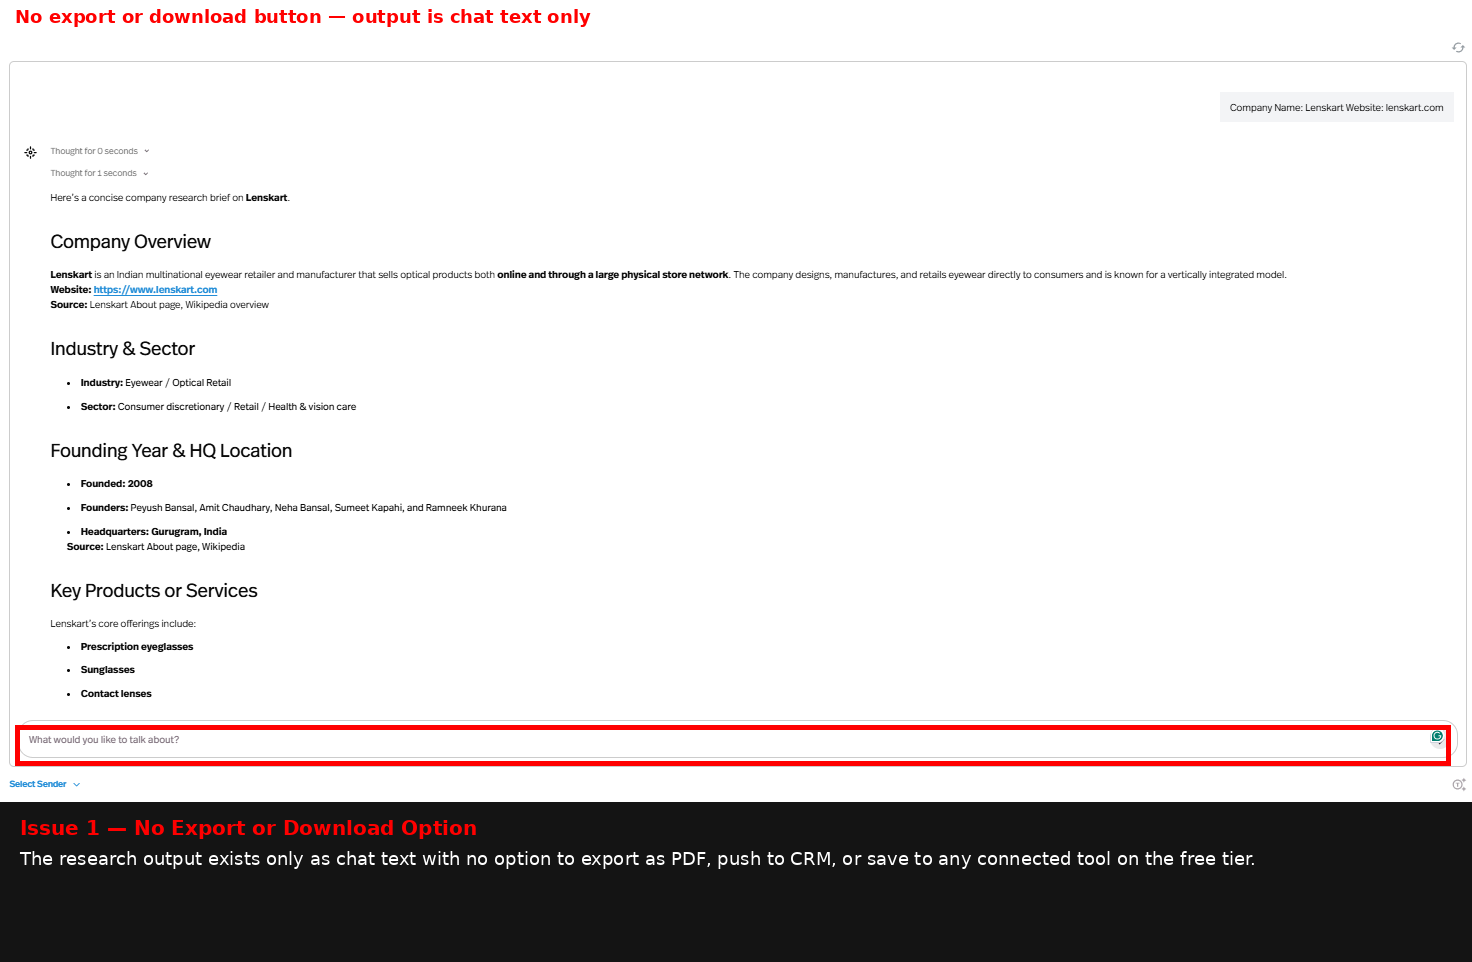Click the 'Prescription eyeglasses' bullet
This screenshot has width=1472, height=962.
click(x=137, y=647)
